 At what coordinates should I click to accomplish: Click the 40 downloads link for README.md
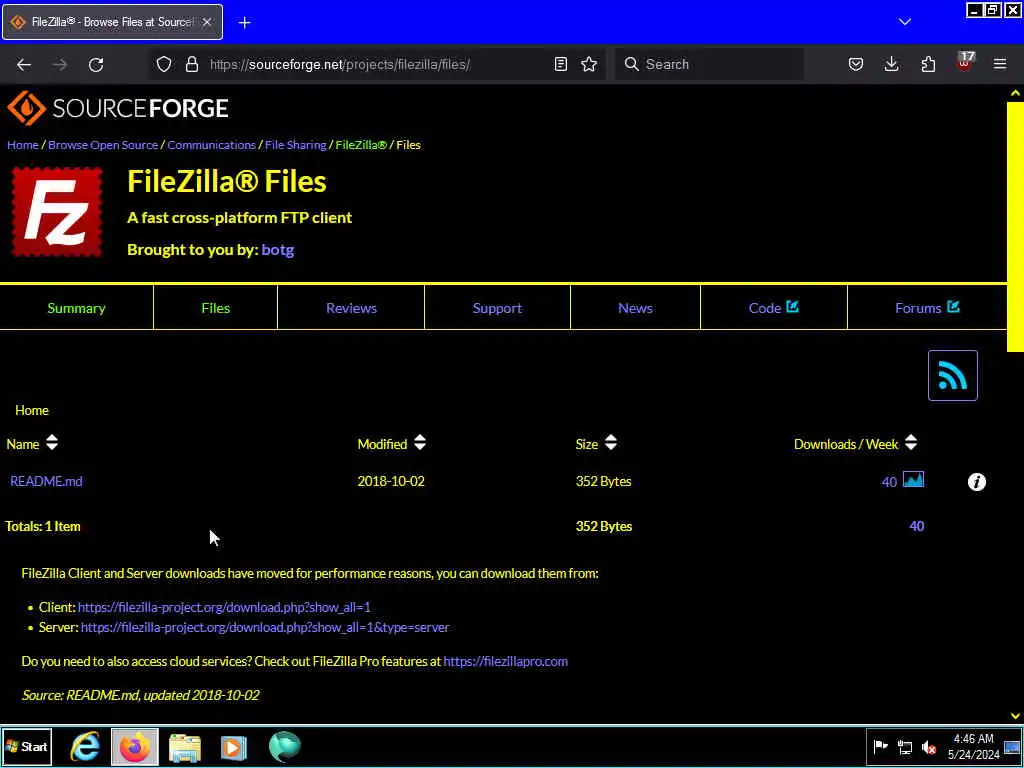pos(889,482)
